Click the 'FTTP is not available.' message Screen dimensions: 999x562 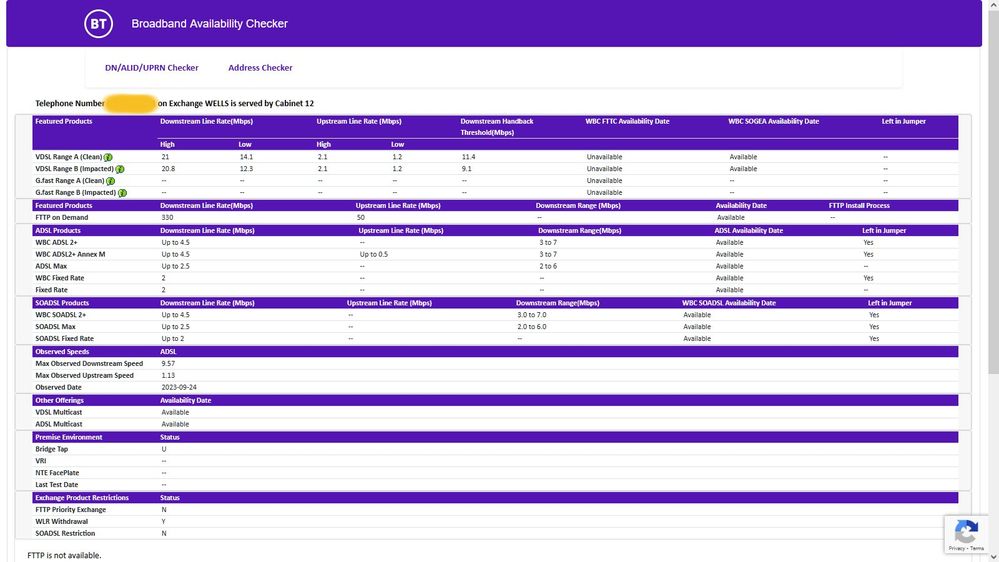(x=64, y=556)
